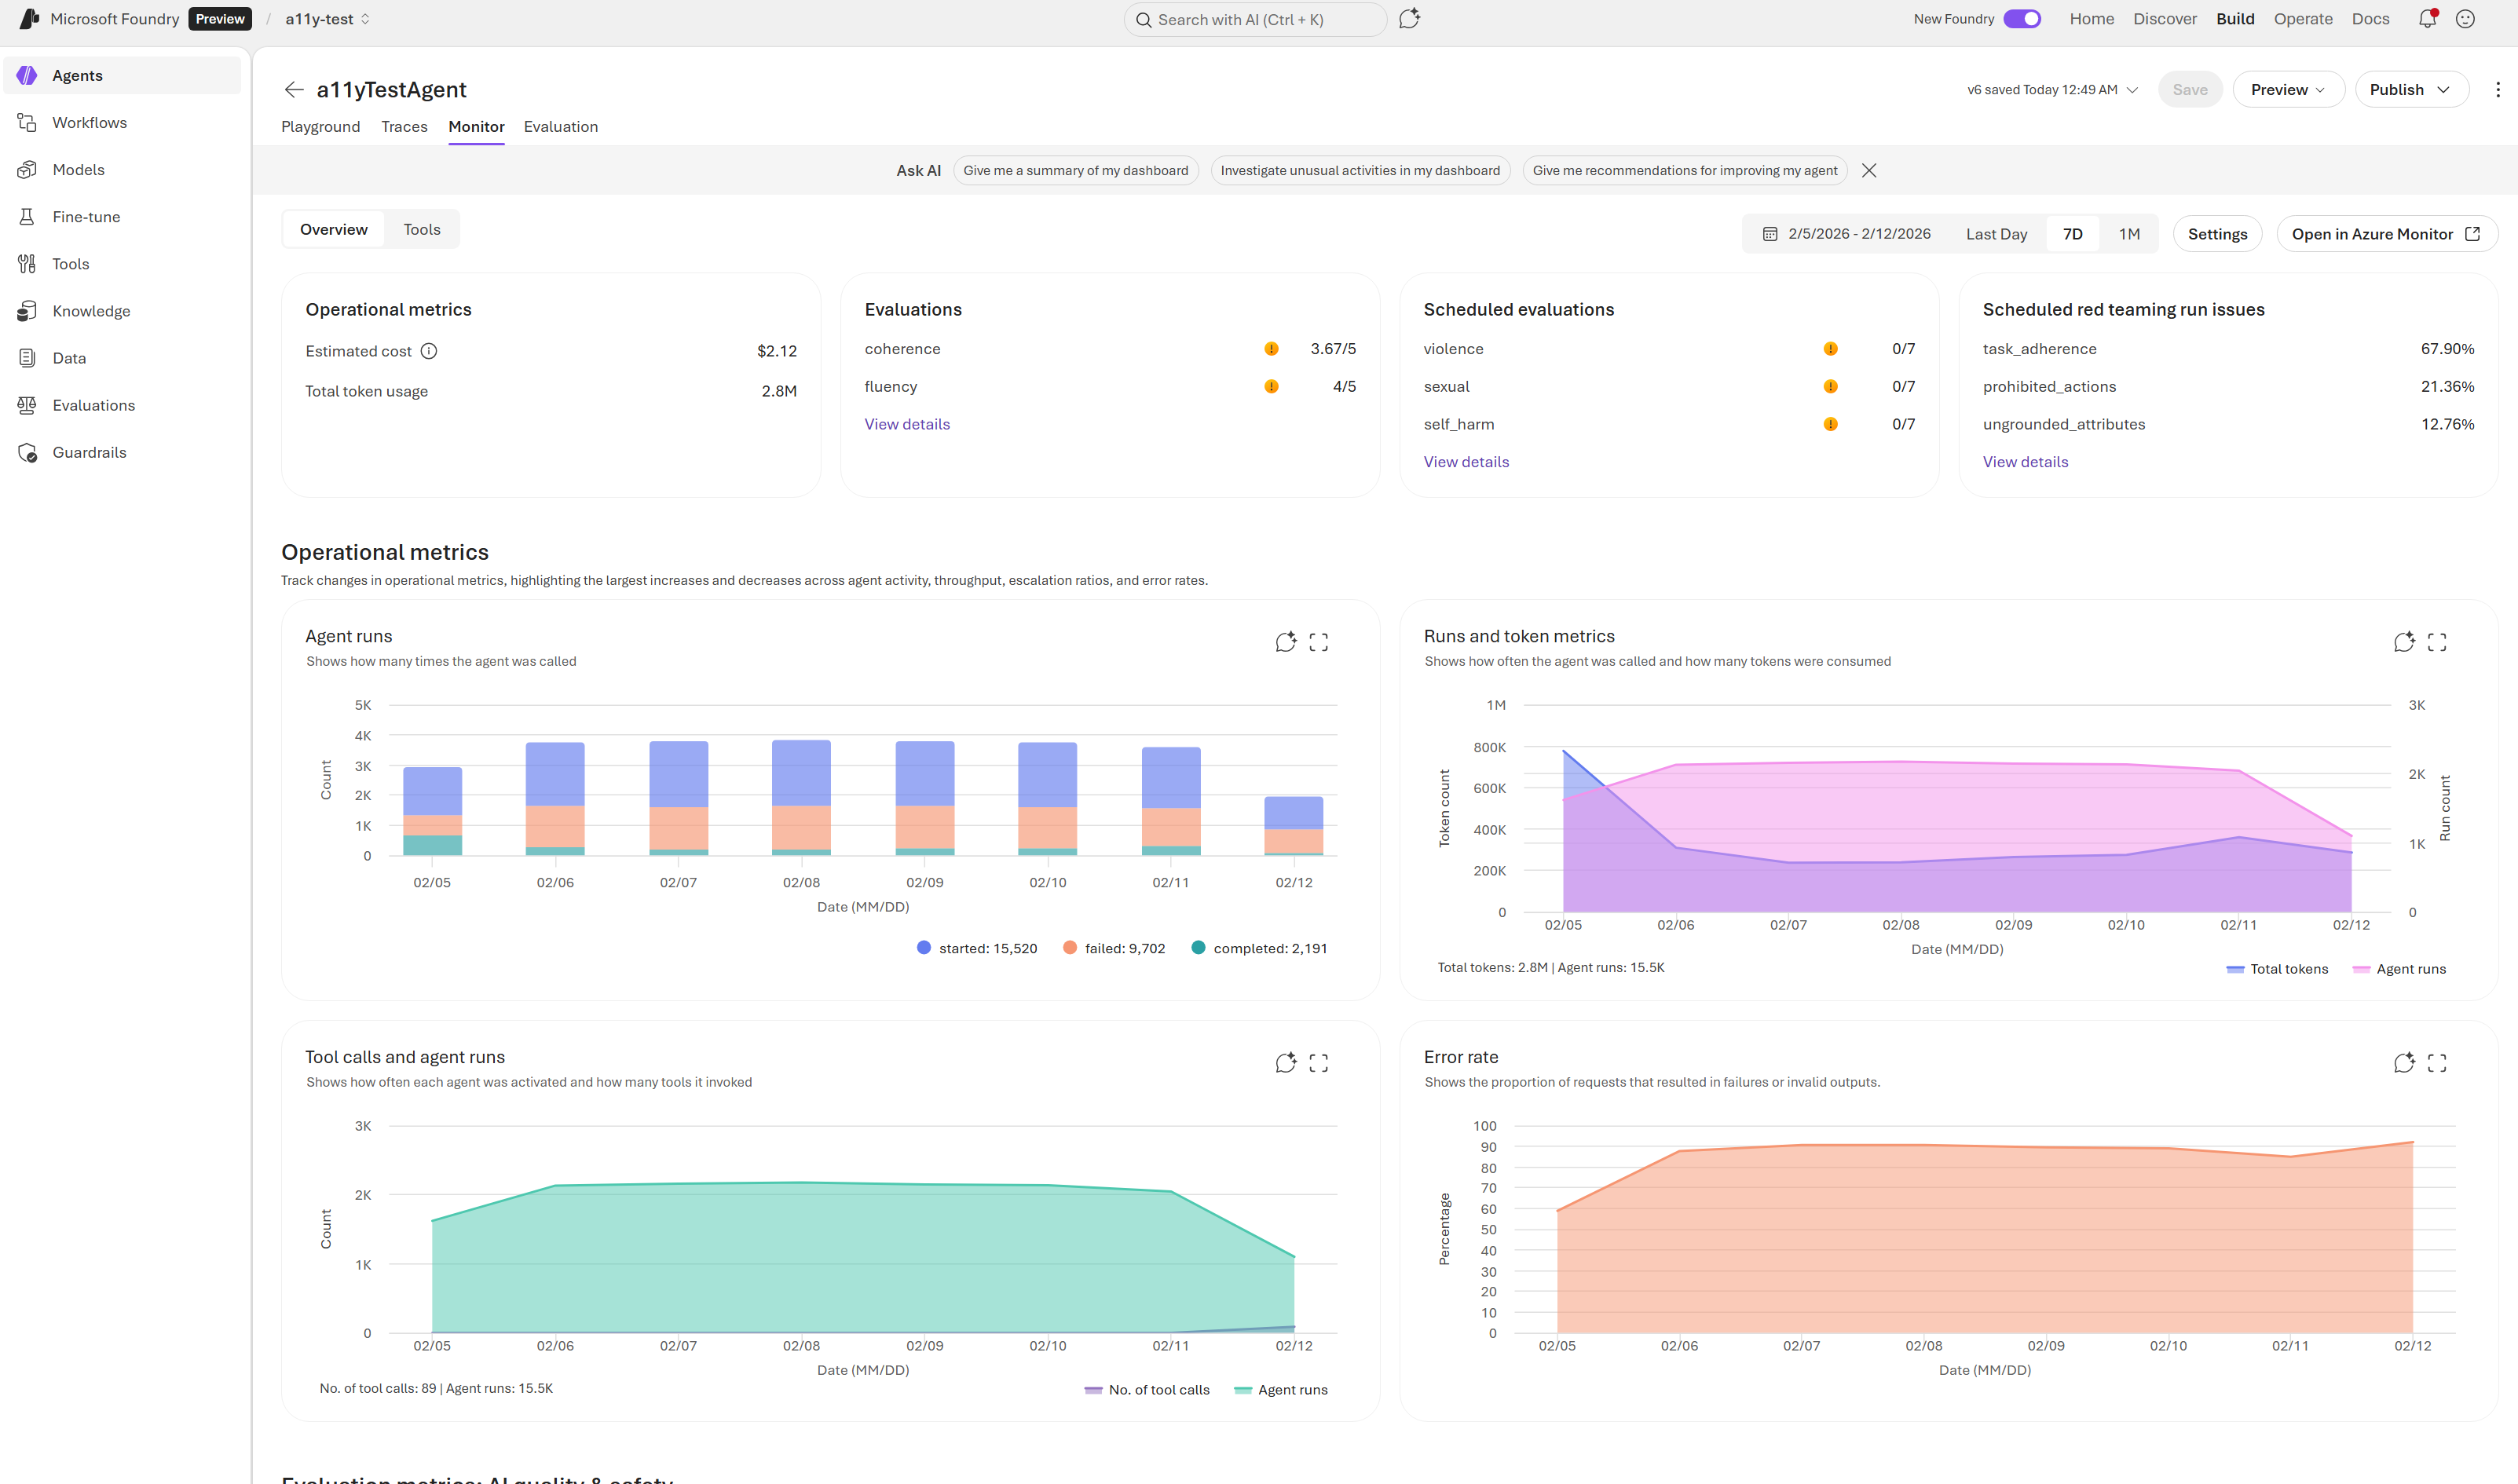Click View details under Scheduled evaluations

[x=1466, y=461]
